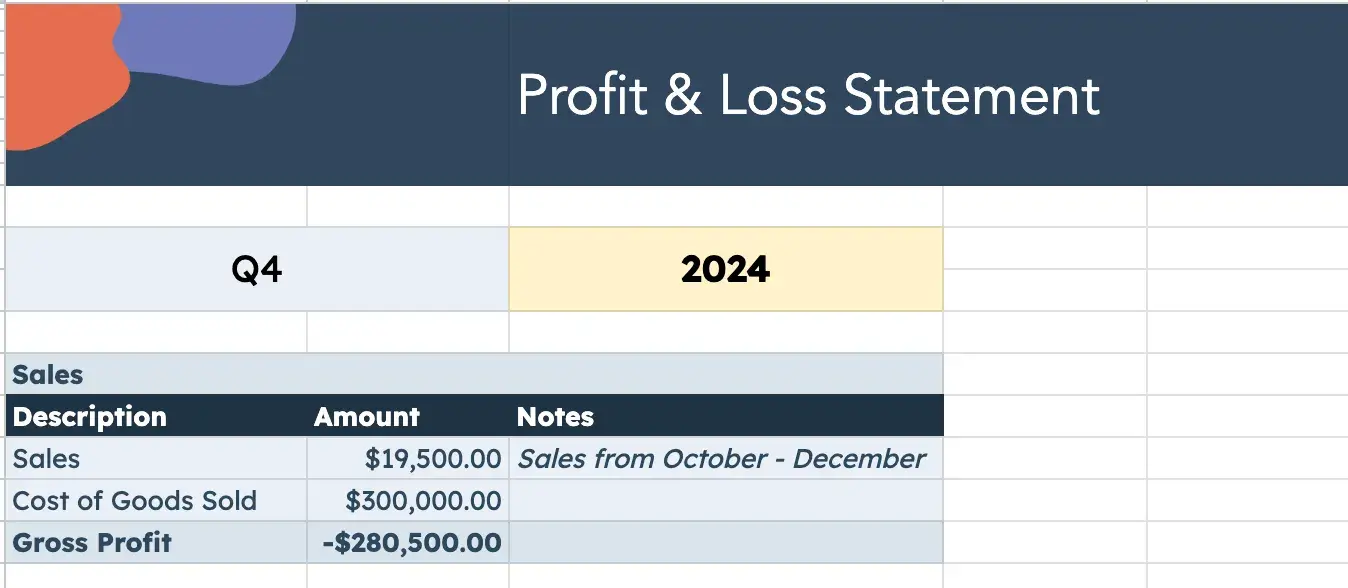Click the $300,000.00 amount cell

422,501
